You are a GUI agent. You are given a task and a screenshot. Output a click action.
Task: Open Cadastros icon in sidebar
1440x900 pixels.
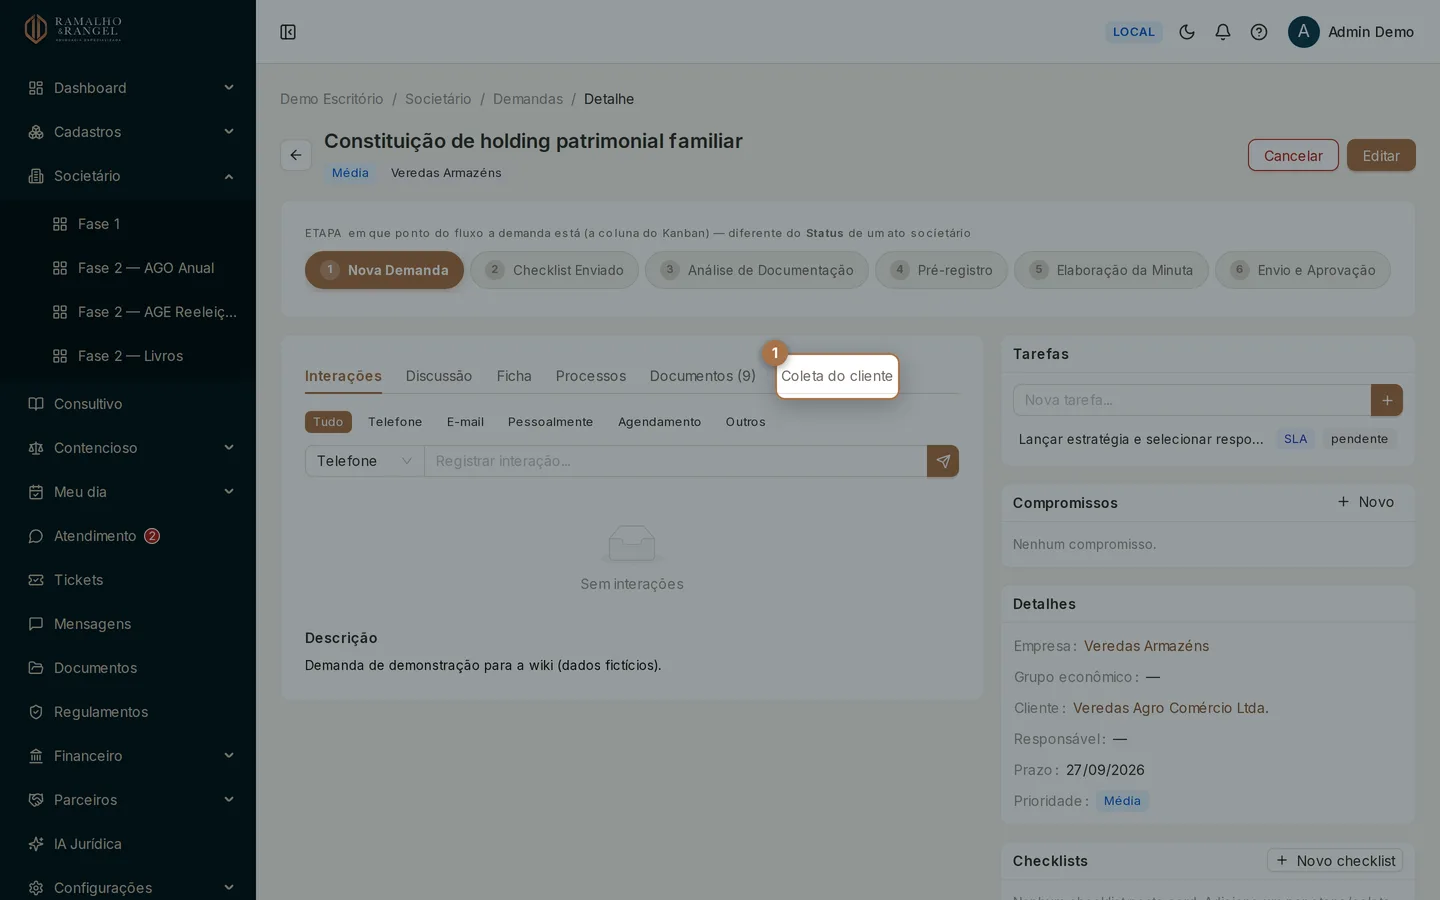click(36, 132)
